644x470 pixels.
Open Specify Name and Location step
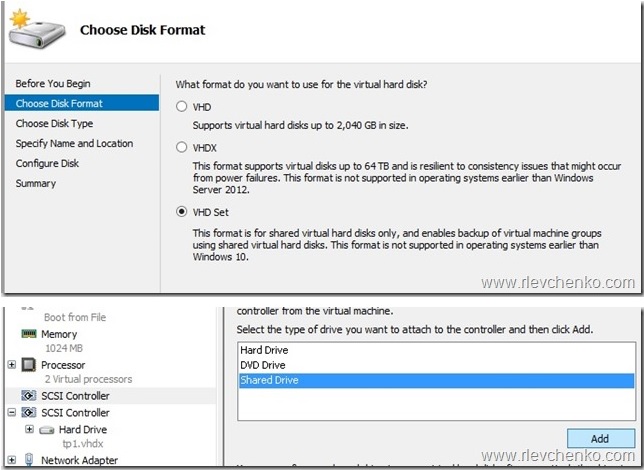coord(74,143)
